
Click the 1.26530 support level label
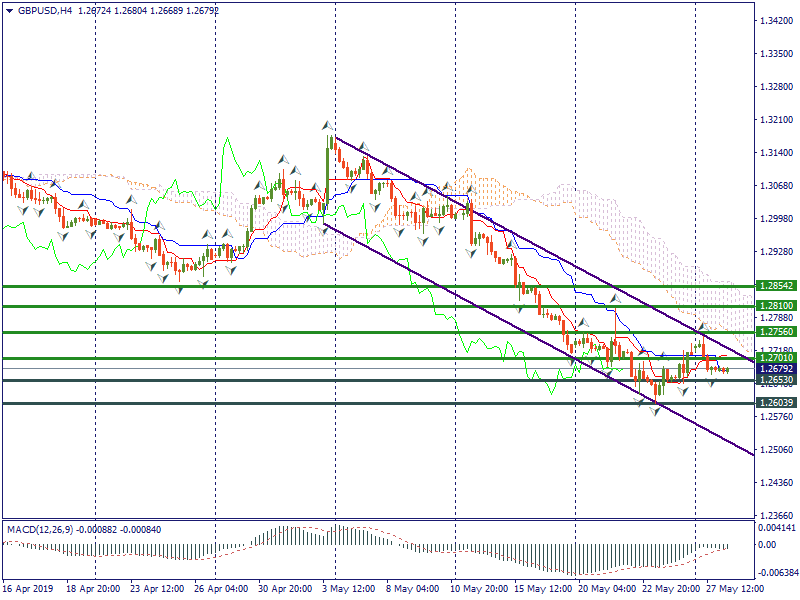pos(775,381)
